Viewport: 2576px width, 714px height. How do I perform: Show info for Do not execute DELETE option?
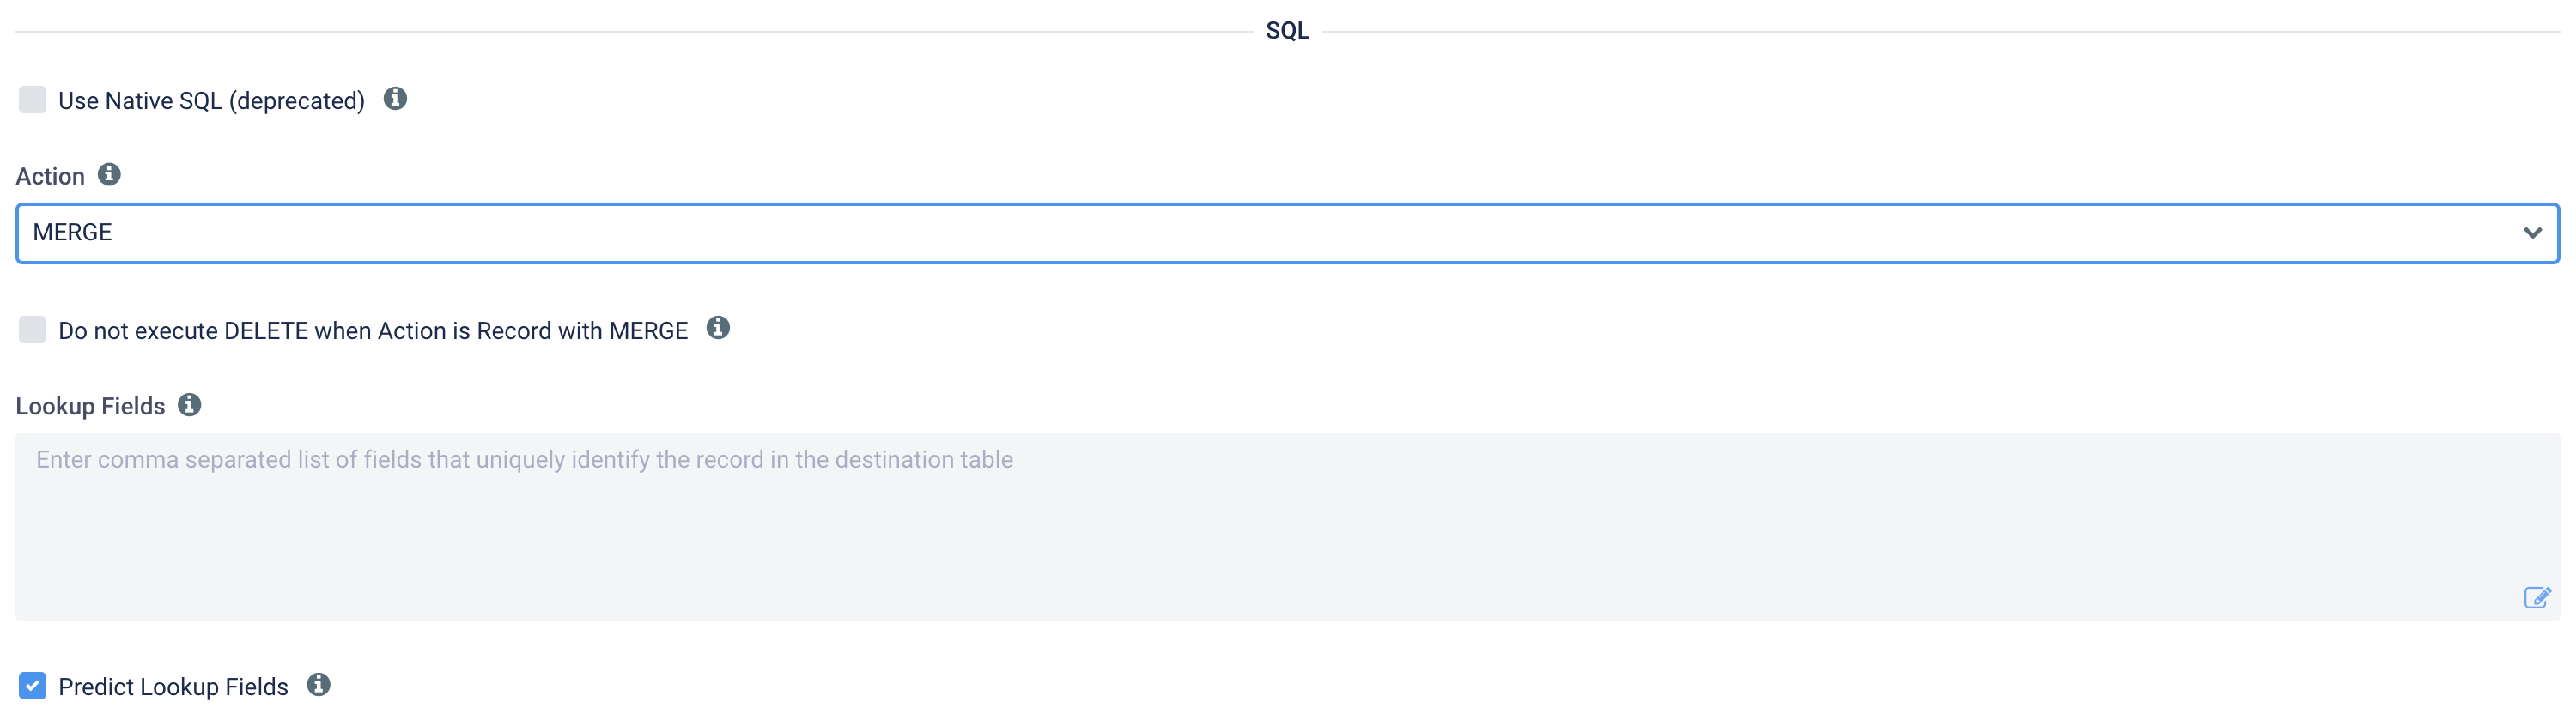coord(718,328)
